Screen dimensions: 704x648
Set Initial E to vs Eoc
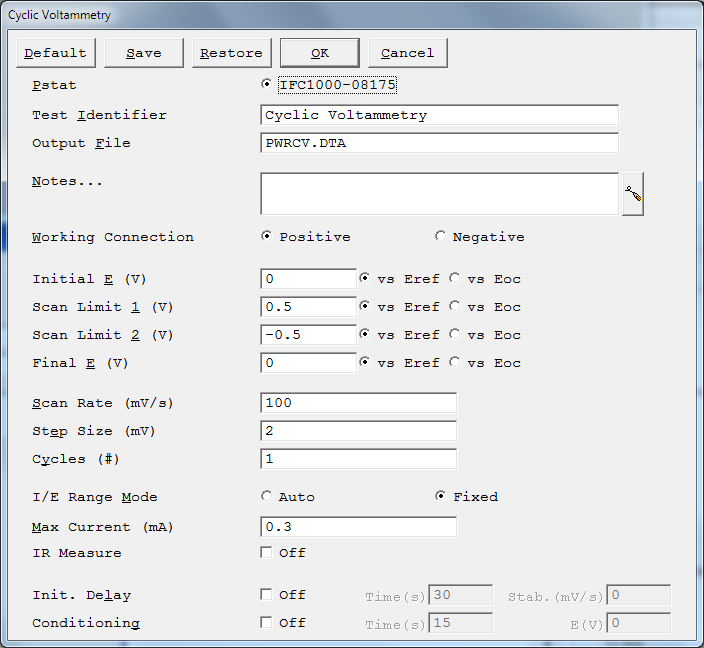pos(455,278)
